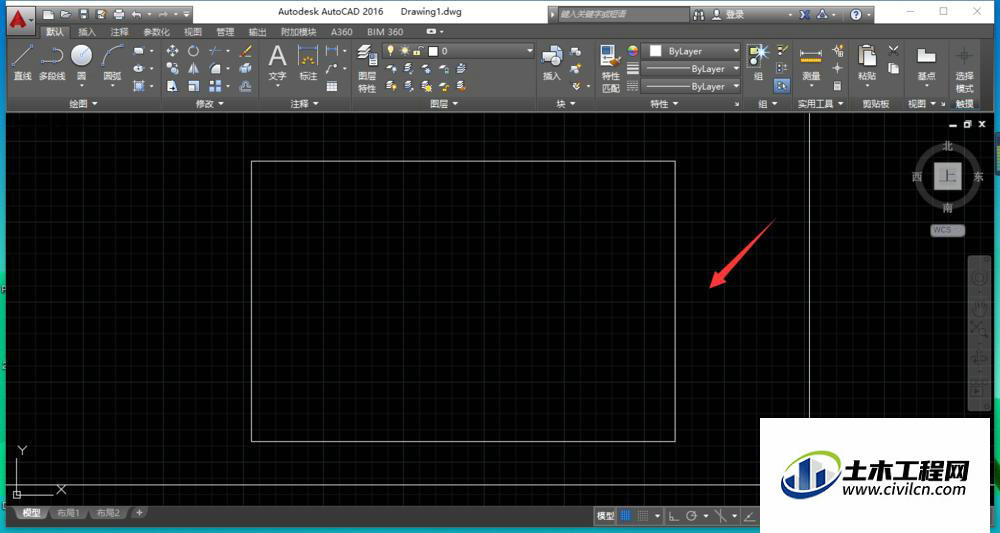Click the 粘贴 (Paste) icon
This screenshot has height=533, width=1000.
pyautogui.click(x=867, y=62)
